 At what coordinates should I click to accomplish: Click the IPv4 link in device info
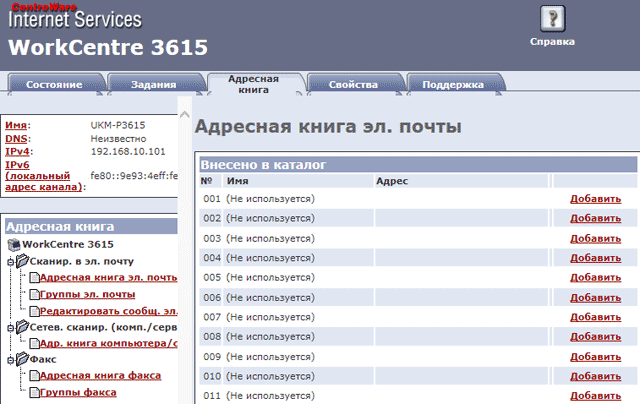[x=17, y=151]
